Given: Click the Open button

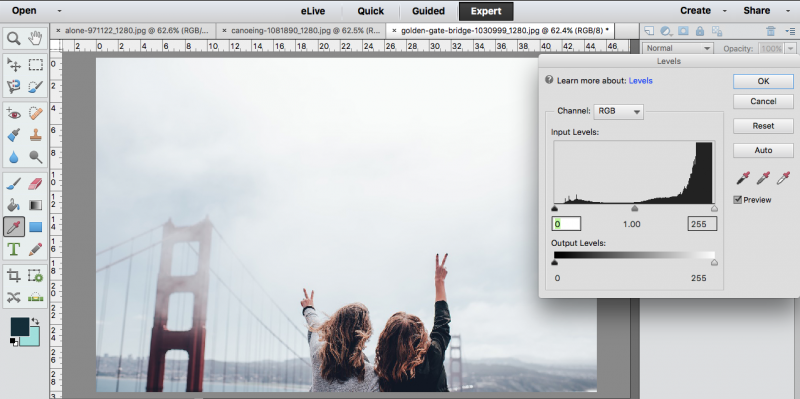Looking at the screenshot, I should 24,11.
